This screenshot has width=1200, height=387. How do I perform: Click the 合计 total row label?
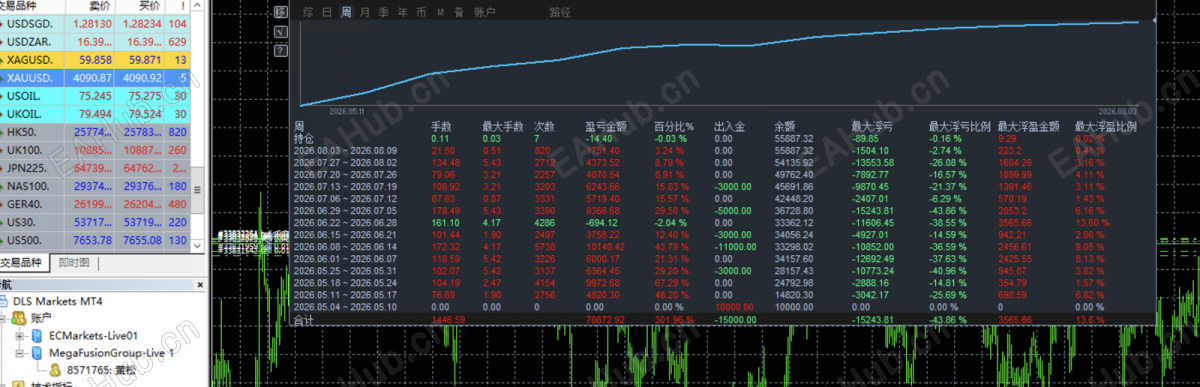(304, 320)
